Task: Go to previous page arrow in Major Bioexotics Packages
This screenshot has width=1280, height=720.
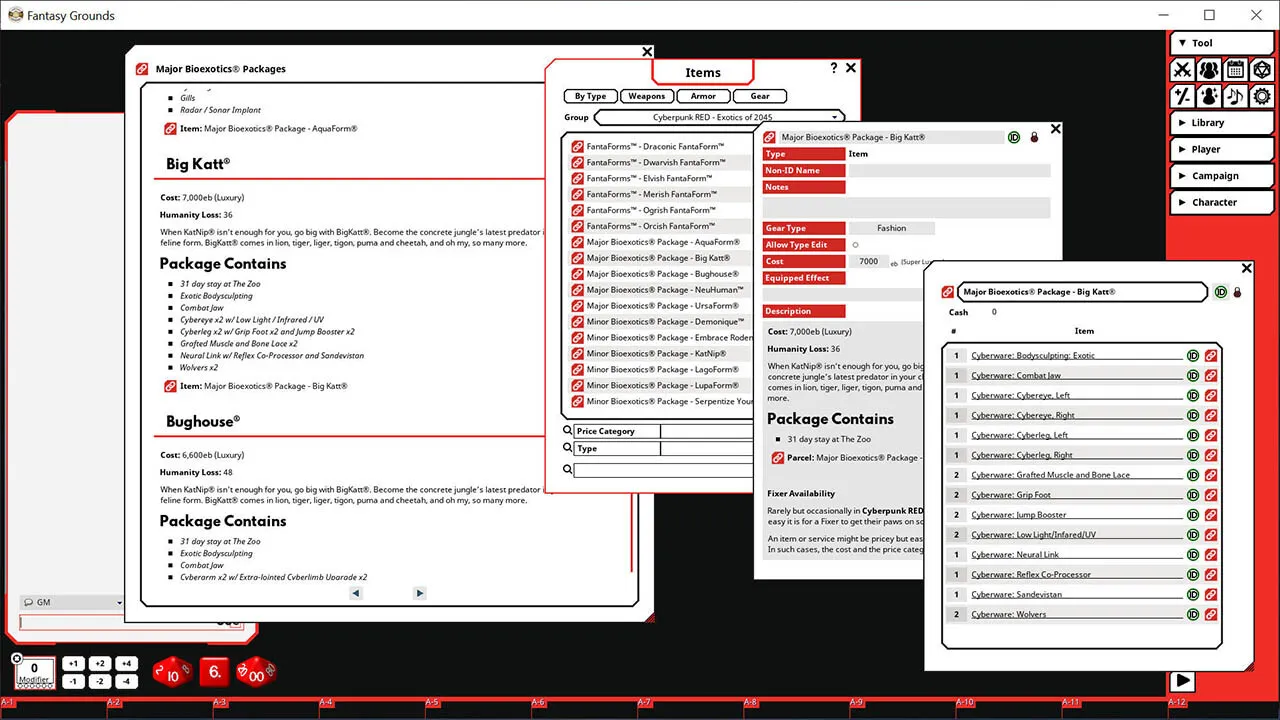Action: pos(356,593)
